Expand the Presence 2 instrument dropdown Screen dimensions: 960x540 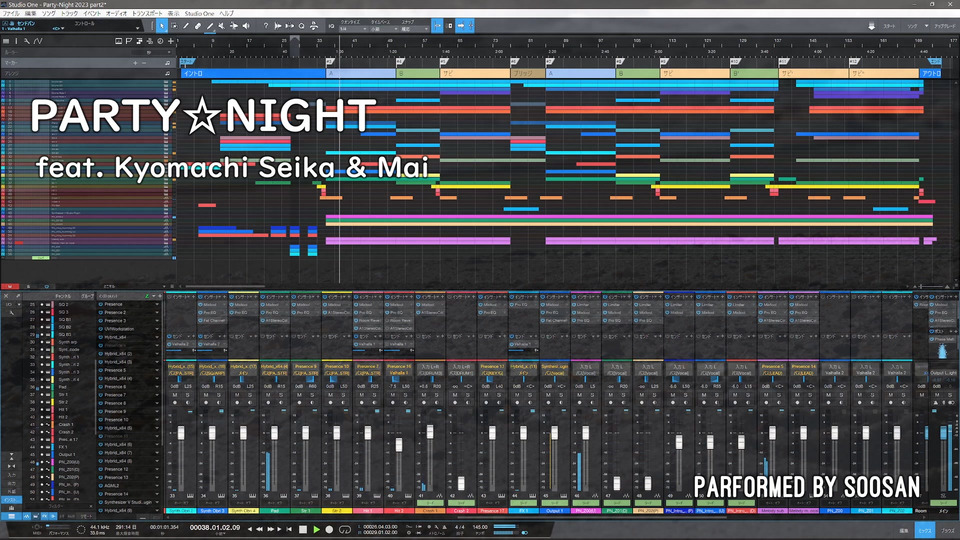point(157,312)
